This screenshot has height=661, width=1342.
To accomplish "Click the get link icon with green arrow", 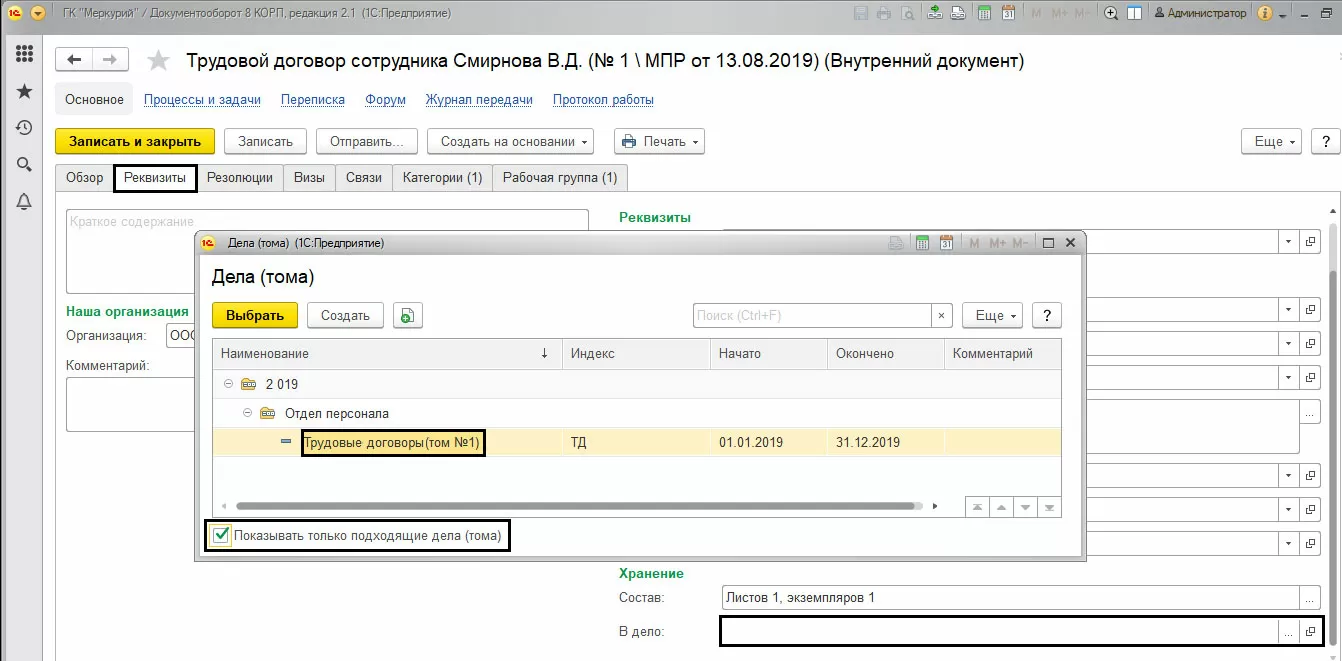I will point(935,13).
